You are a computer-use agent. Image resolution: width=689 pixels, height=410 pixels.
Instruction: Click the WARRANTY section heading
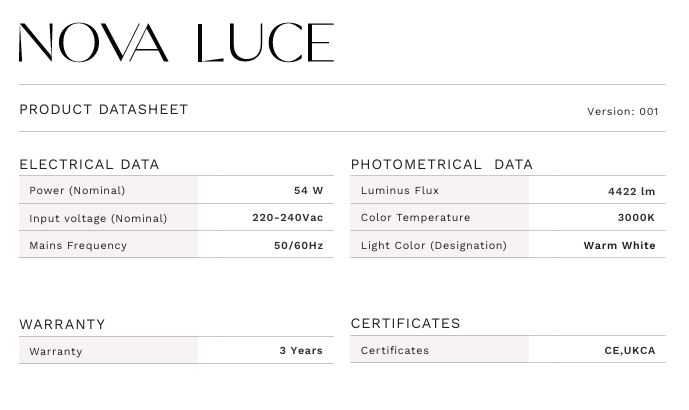62,324
